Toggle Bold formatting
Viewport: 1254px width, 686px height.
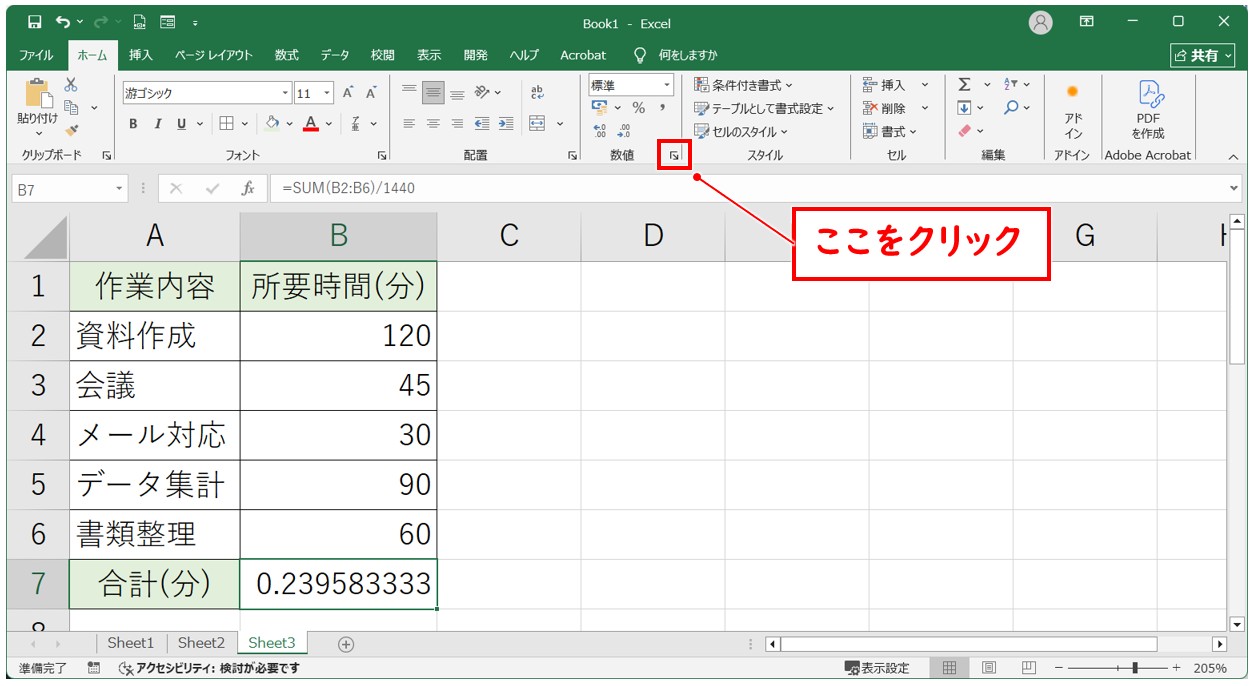coord(133,124)
